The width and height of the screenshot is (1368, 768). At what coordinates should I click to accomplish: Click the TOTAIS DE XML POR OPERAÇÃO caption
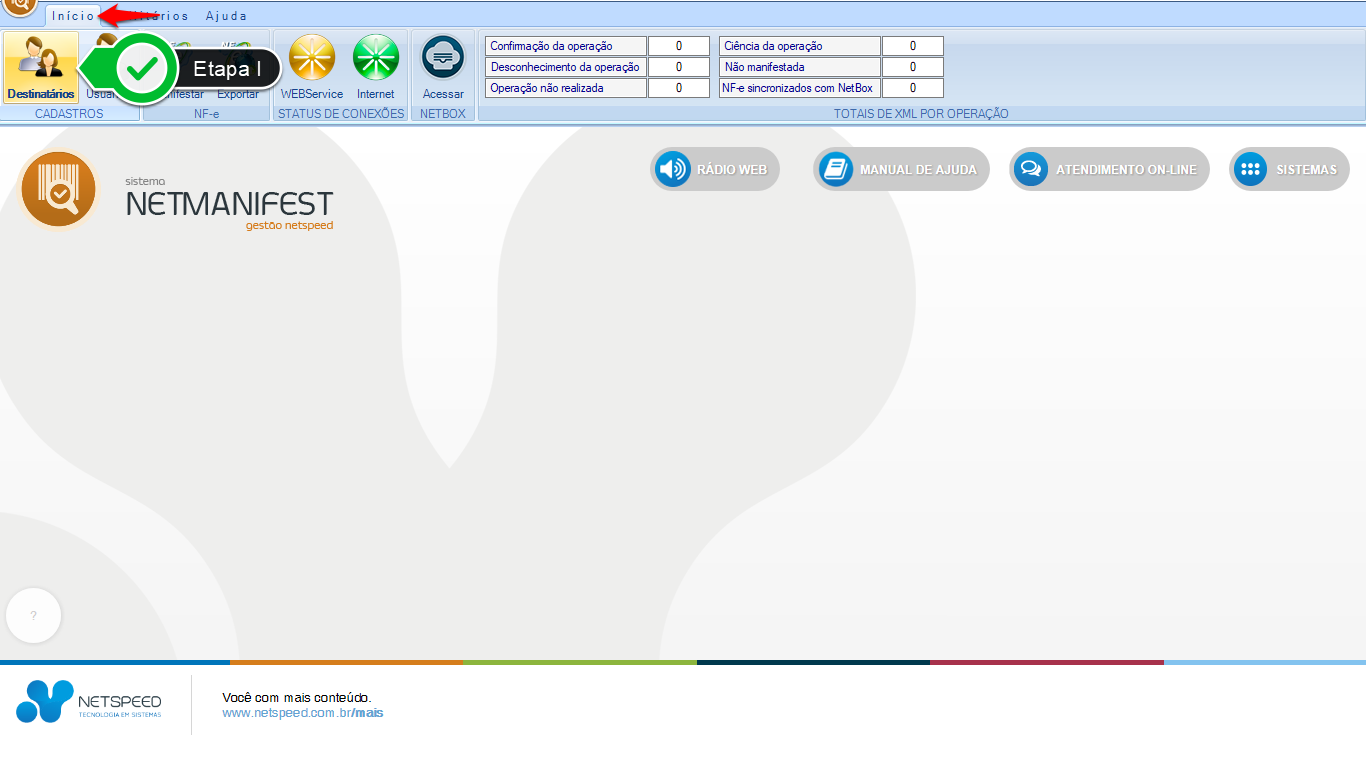point(921,114)
